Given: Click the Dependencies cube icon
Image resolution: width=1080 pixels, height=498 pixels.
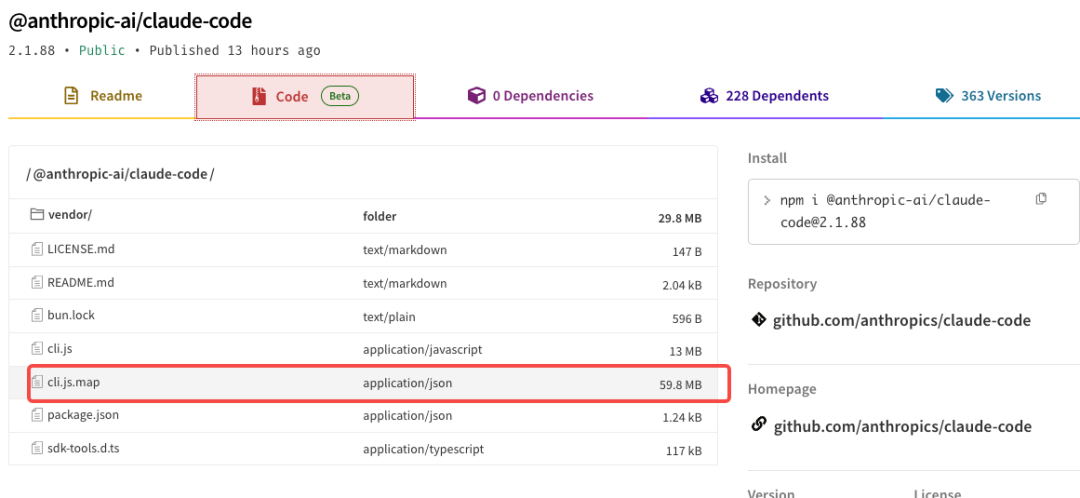Looking at the screenshot, I should point(476,96).
